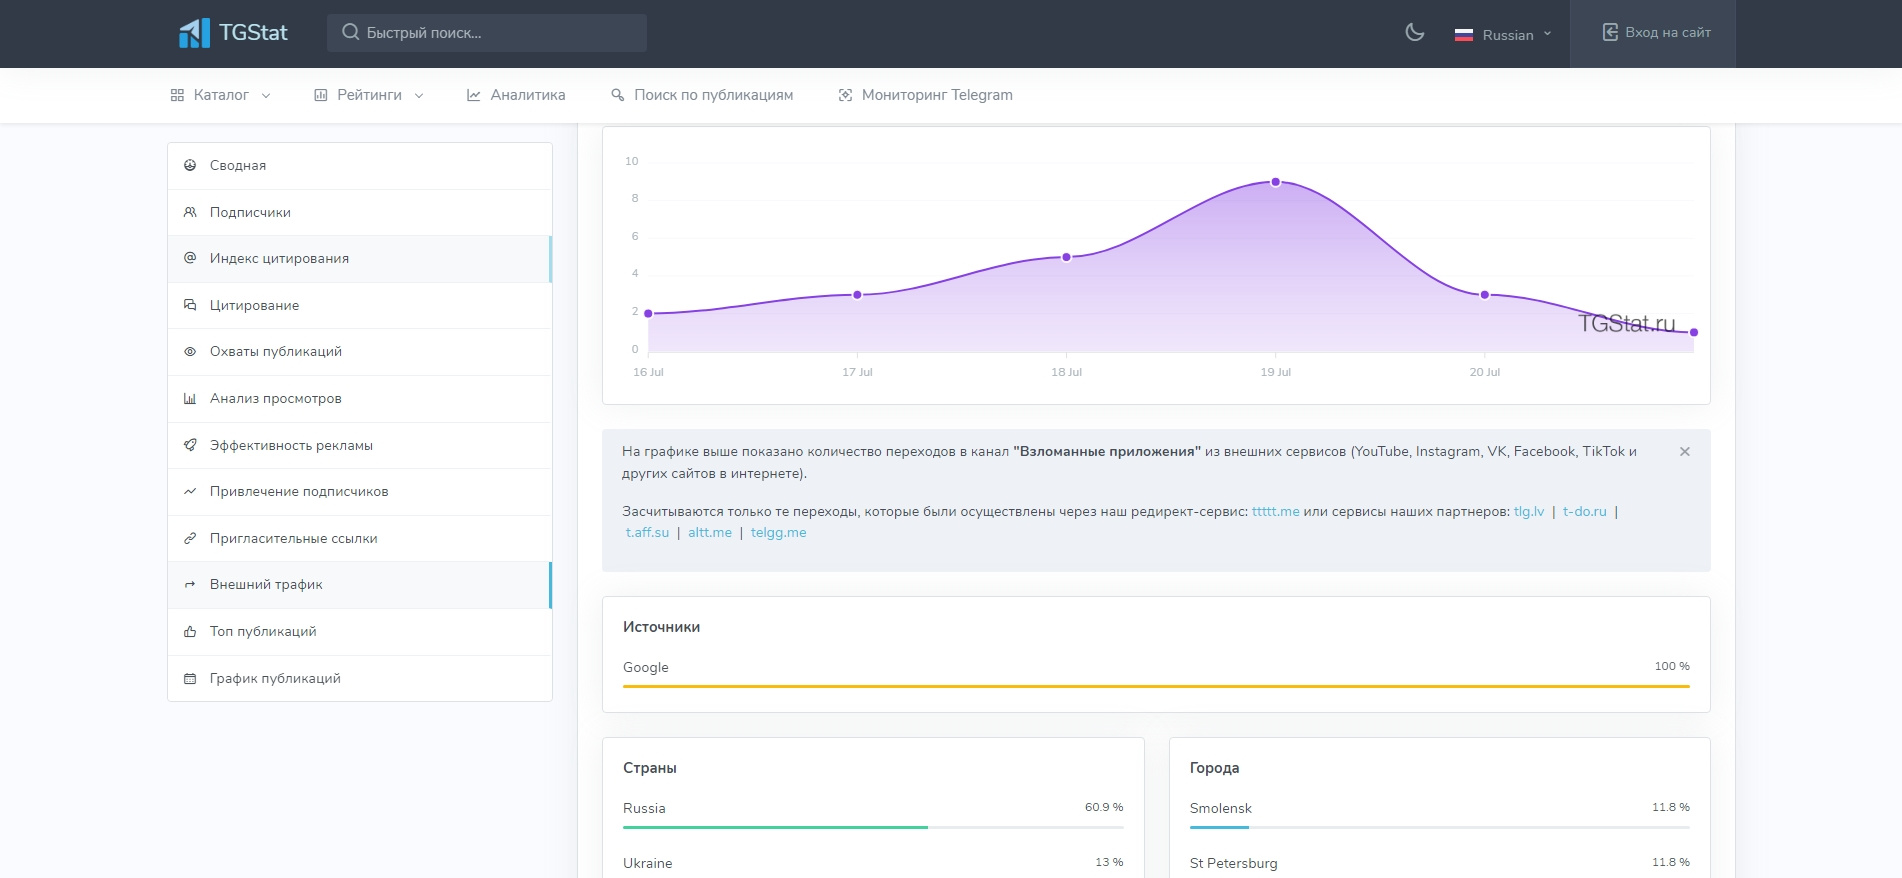Image resolution: width=1902 pixels, height=878 pixels.
Task: Click the 19 Jul peak chart point
Action: (1275, 182)
